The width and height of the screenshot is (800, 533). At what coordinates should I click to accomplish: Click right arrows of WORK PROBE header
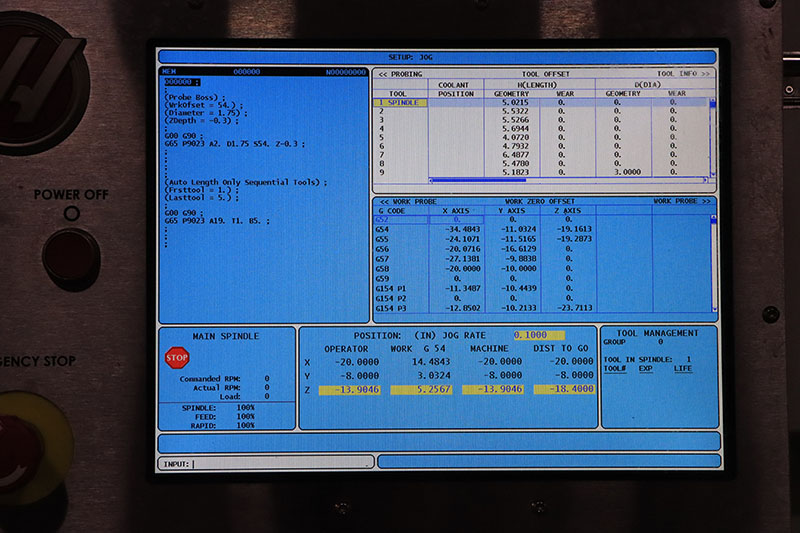click(x=707, y=202)
